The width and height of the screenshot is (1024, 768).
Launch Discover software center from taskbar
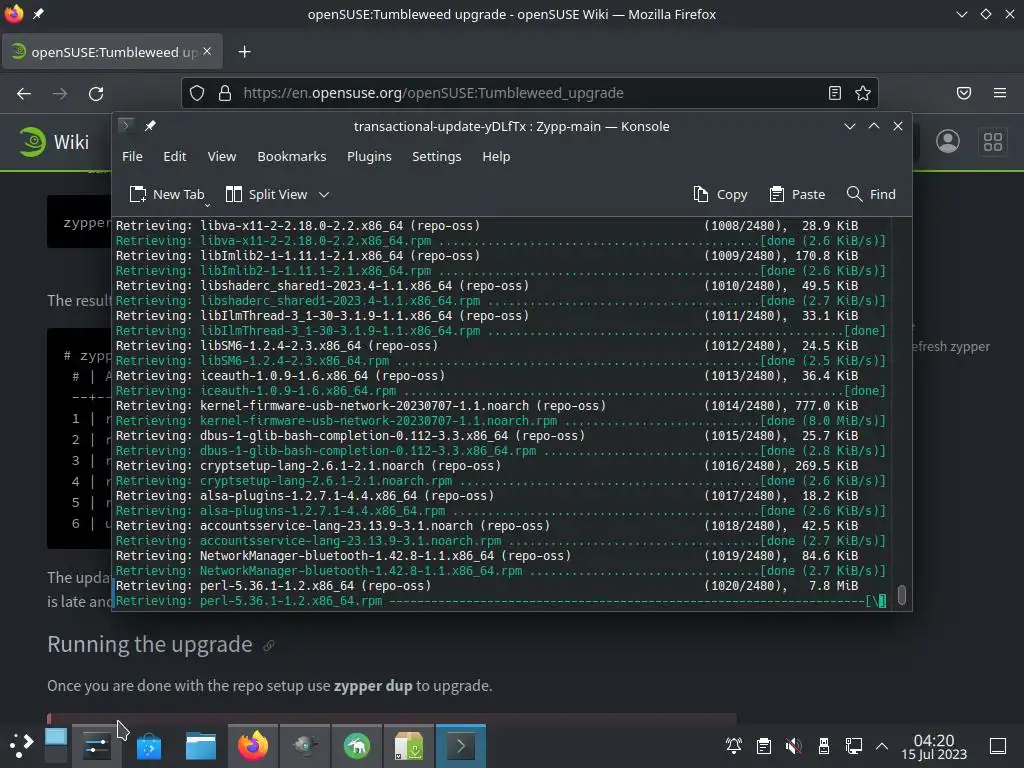pyautogui.click(x=149, y=746)
